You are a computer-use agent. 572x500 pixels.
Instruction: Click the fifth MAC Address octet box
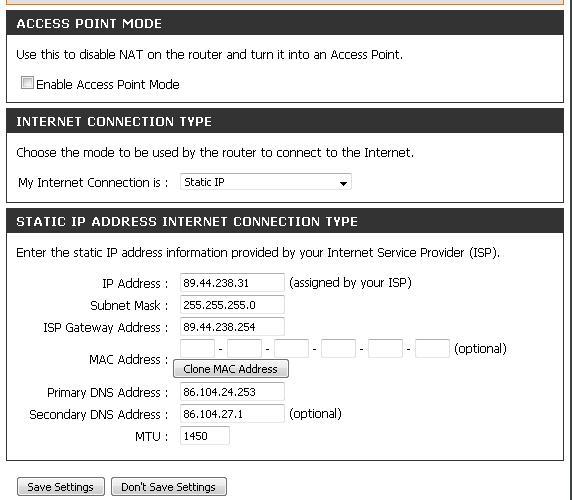385,348
